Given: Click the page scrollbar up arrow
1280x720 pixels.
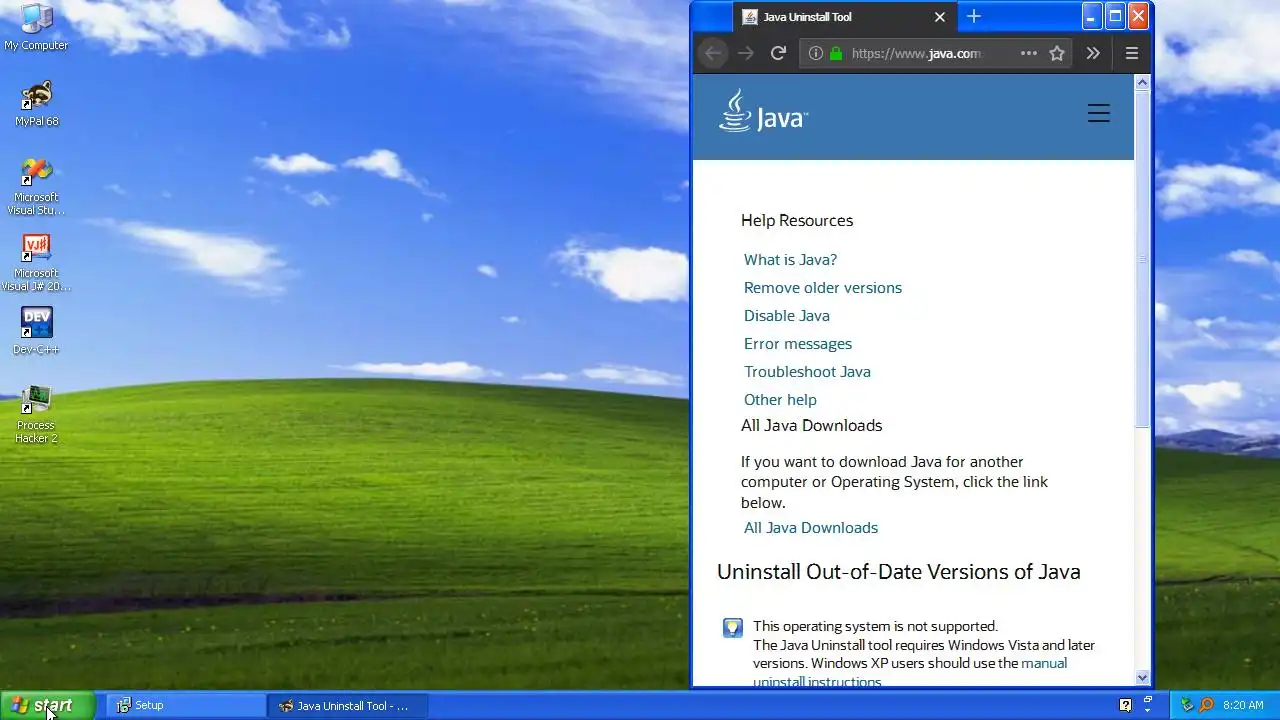Looking at the screenshot, I should pyautogui.click(x=1143, y=83).
